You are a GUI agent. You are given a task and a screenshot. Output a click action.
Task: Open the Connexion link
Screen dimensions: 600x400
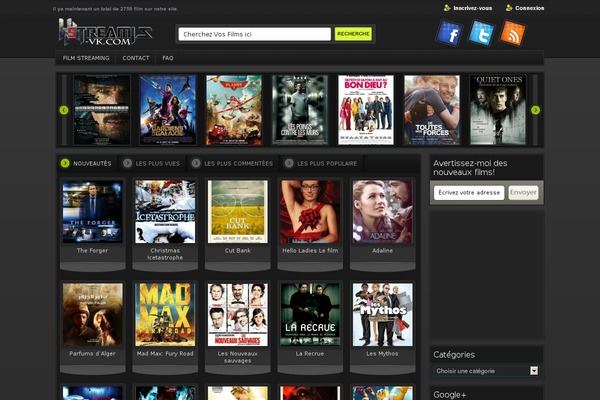pos(530,8)
